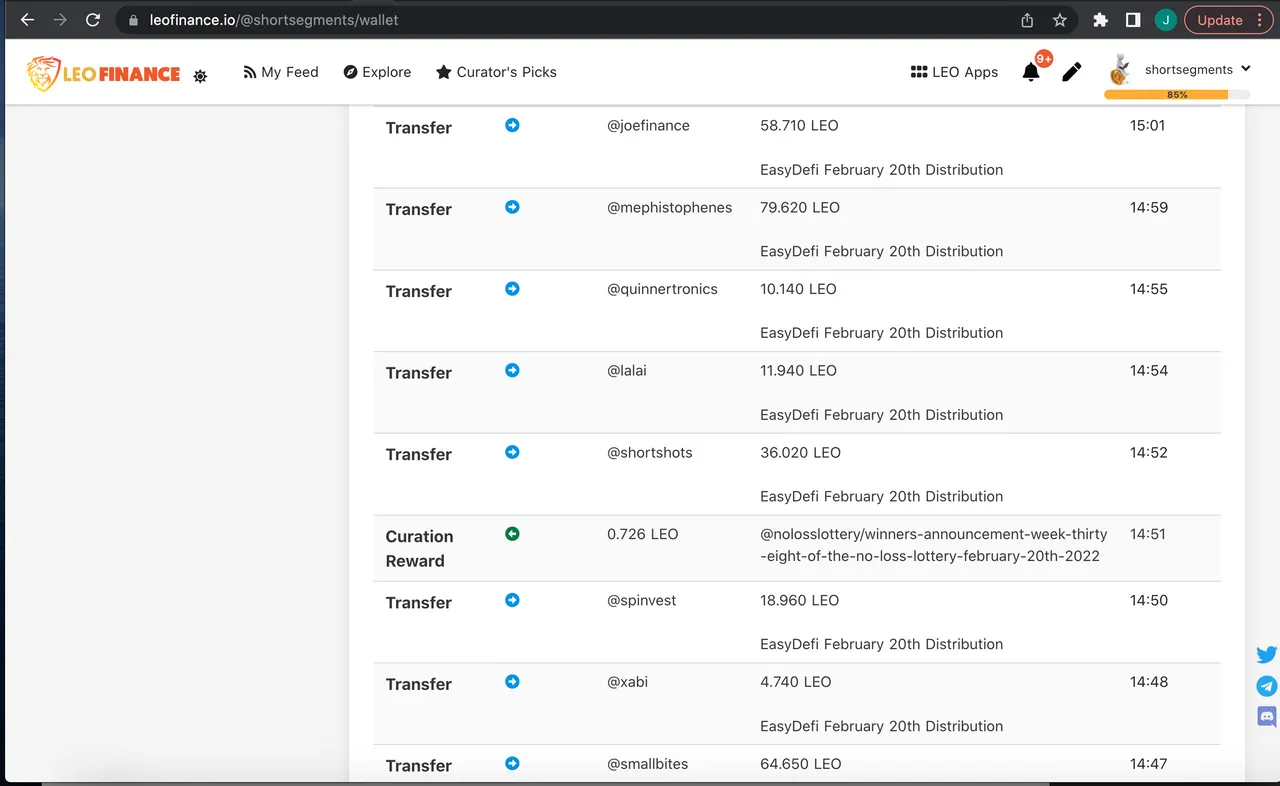
Task: Select the 11.940 LEO amount
Action: [798, 370]
